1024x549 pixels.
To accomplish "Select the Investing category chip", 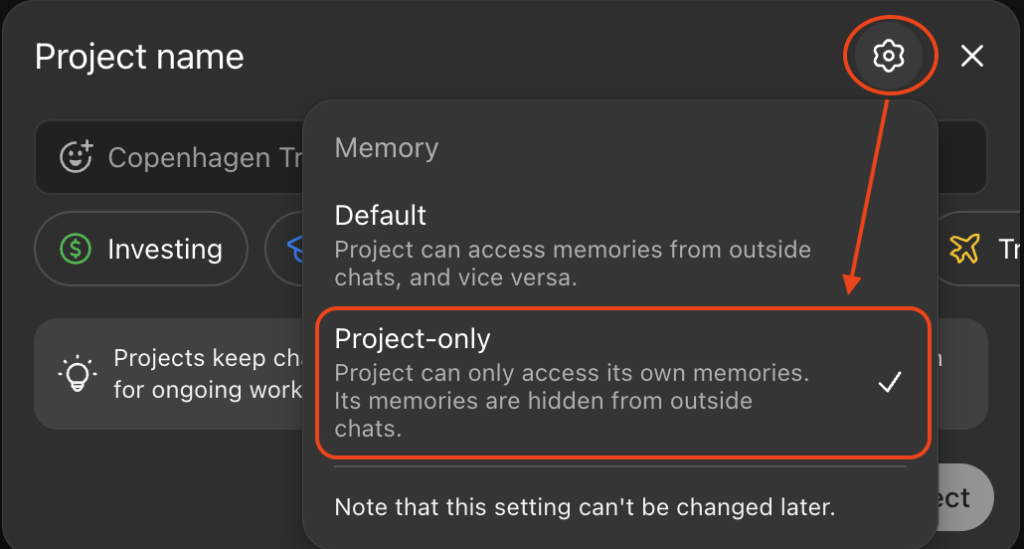I will tap(141, 249).
